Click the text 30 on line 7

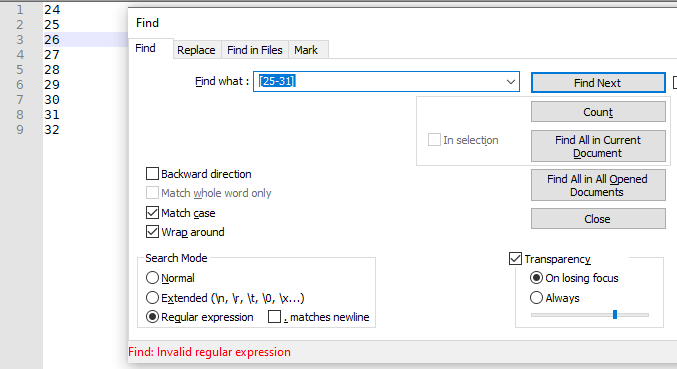click(52, 100)
